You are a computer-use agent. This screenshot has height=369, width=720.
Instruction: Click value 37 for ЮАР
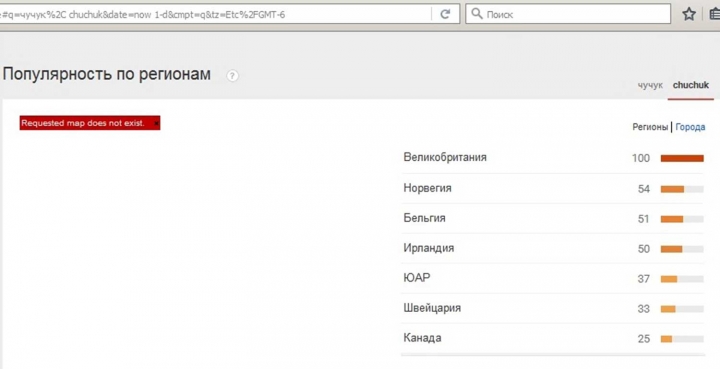(x=644, y=279)
